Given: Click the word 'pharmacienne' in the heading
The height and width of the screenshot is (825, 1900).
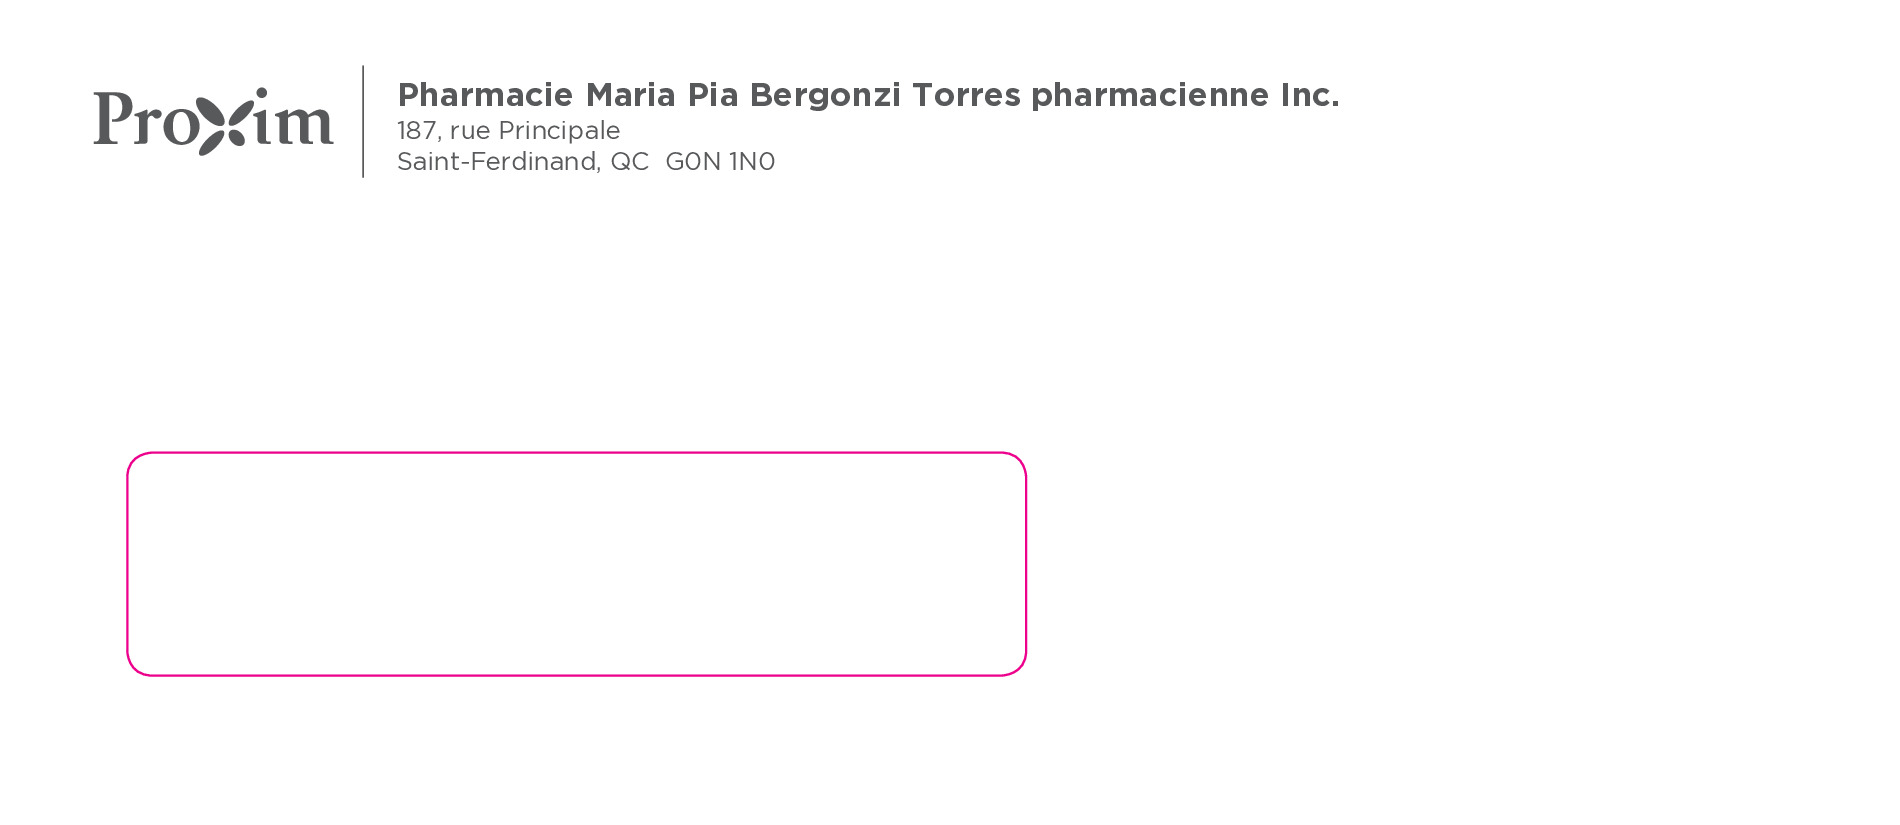Looking at the screenshot, I should [x=1149, y=95].
